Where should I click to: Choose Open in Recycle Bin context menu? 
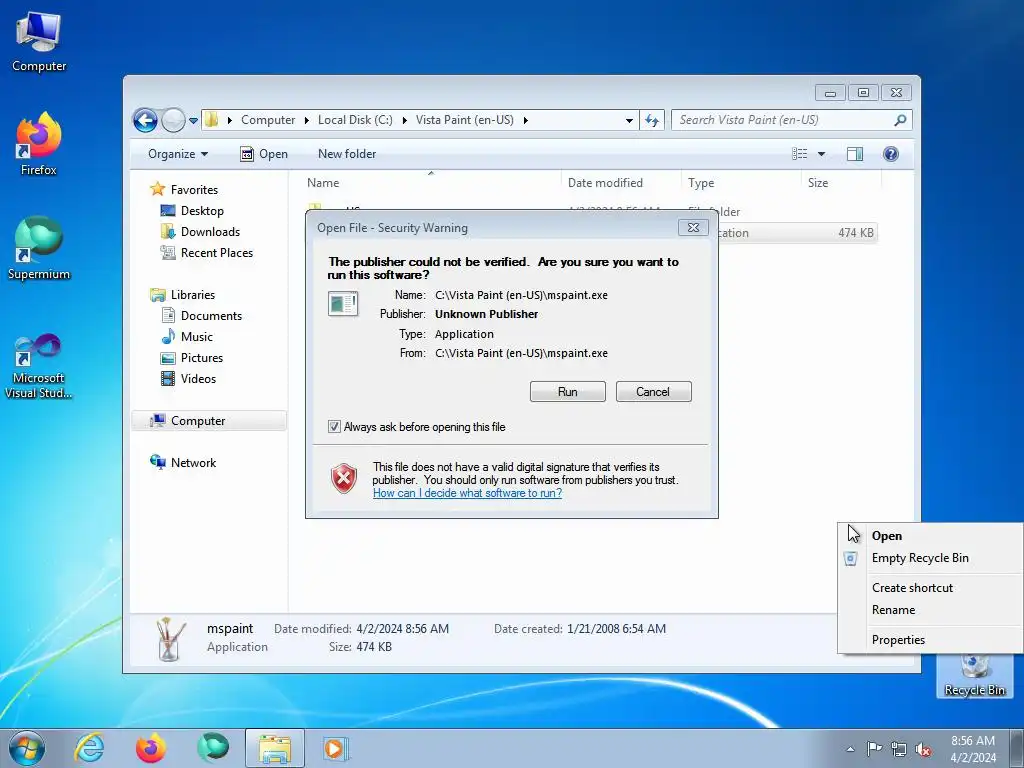coord(930,536)
